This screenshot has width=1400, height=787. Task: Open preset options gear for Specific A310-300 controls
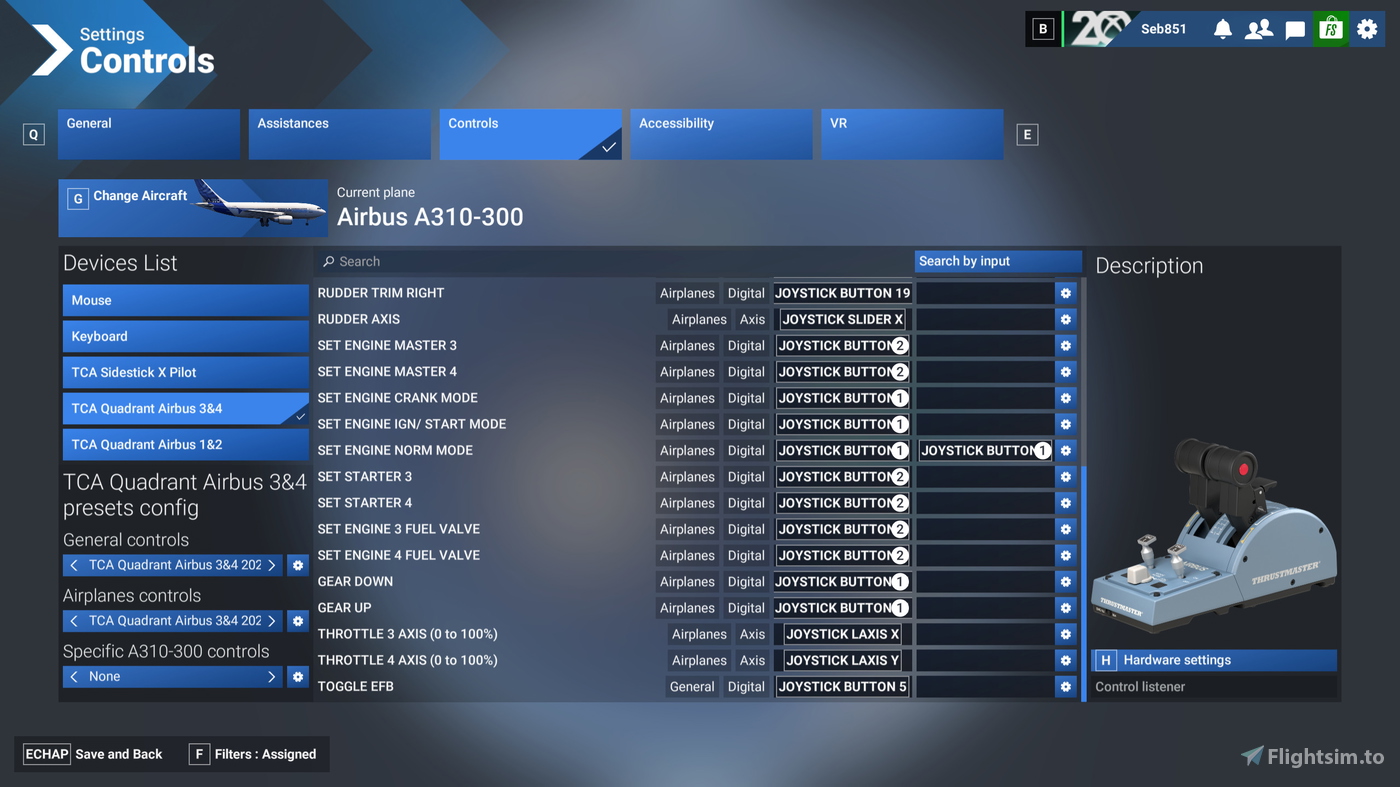pos(297,676)
